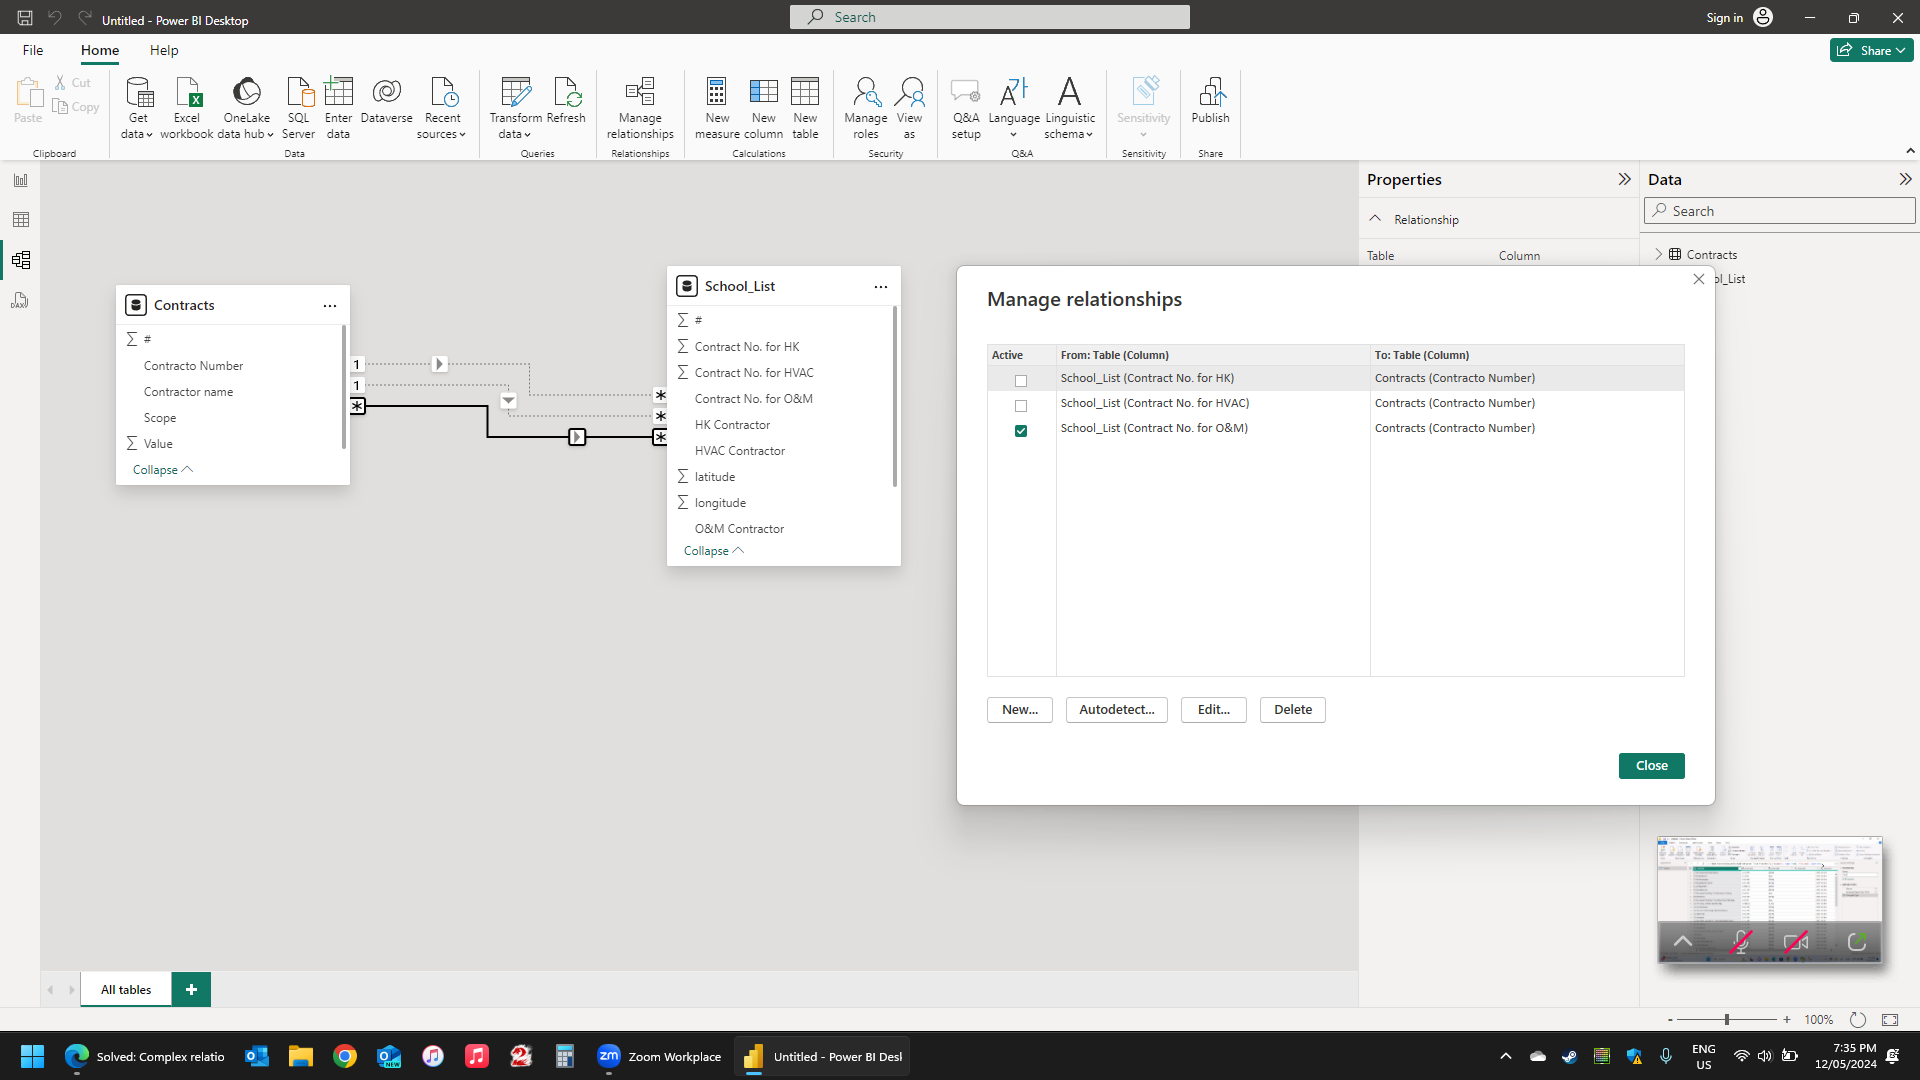This screenshot has height=1080, width=1920.
Task: Click Transform data in ribbon
Action: (x=515, y=108)
